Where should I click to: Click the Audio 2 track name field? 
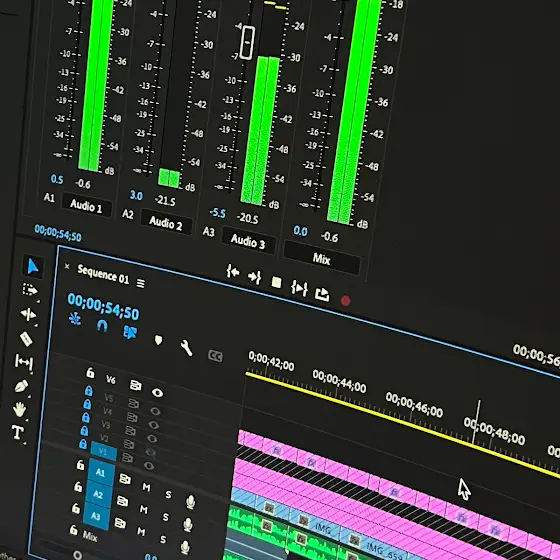pyautogui.click(x=166, y=223)
